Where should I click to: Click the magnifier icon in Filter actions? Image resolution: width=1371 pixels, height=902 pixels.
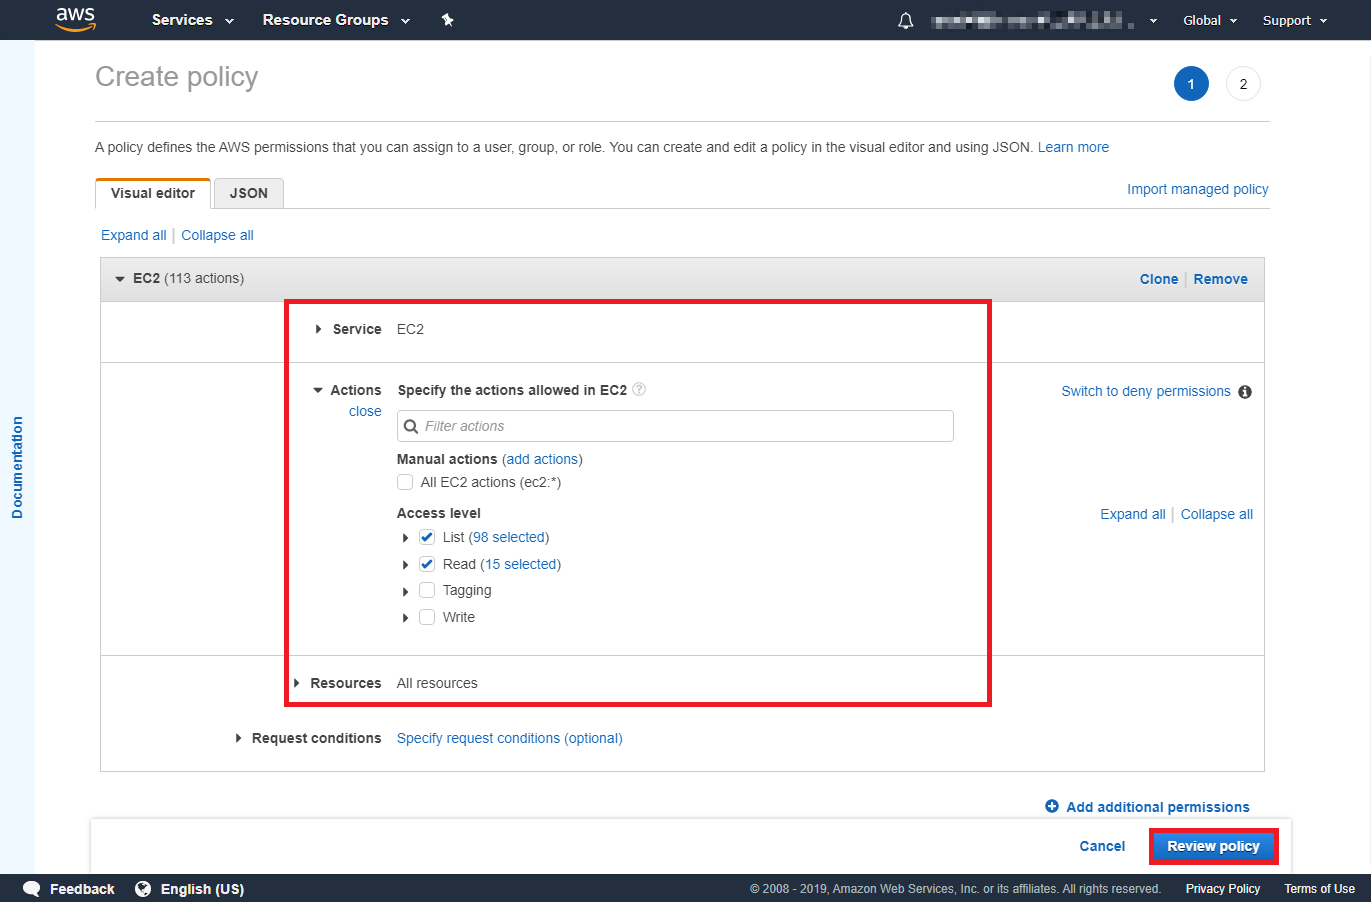[x=411, y=426]
